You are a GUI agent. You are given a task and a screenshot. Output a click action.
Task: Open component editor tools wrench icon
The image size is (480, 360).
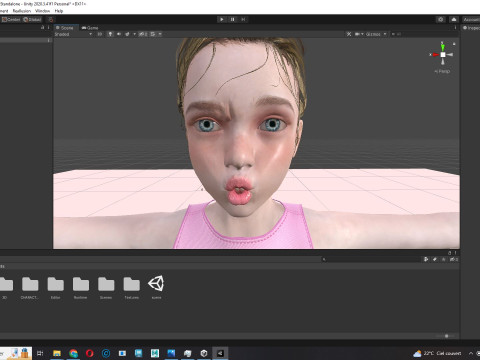[349, 34]
